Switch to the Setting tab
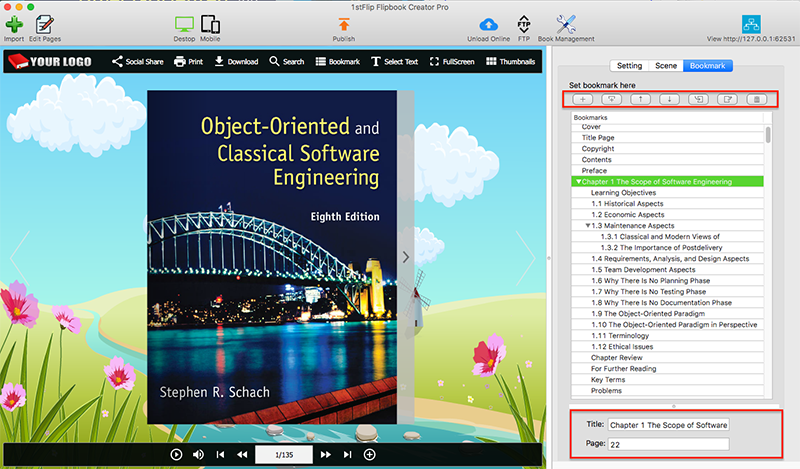This screenshot has height=469, width=800. point(629,66)
